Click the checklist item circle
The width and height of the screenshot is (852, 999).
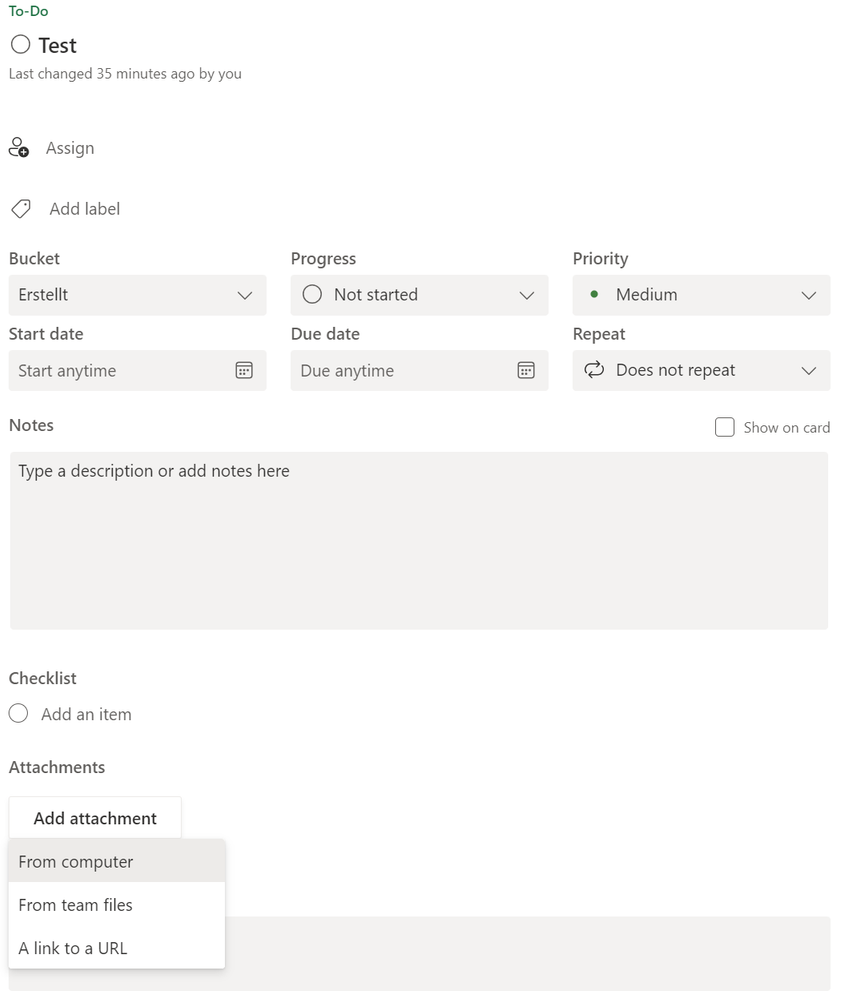tap(18, 713)
